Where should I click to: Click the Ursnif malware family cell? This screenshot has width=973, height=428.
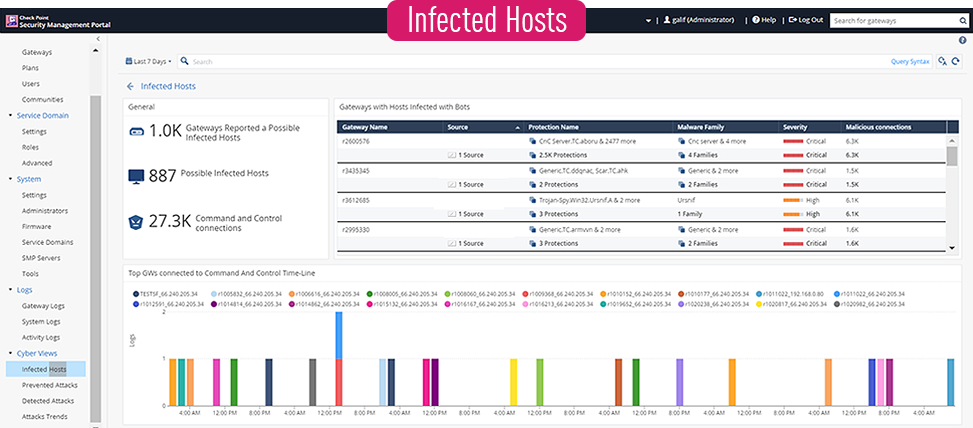click(x=687, y=200)
